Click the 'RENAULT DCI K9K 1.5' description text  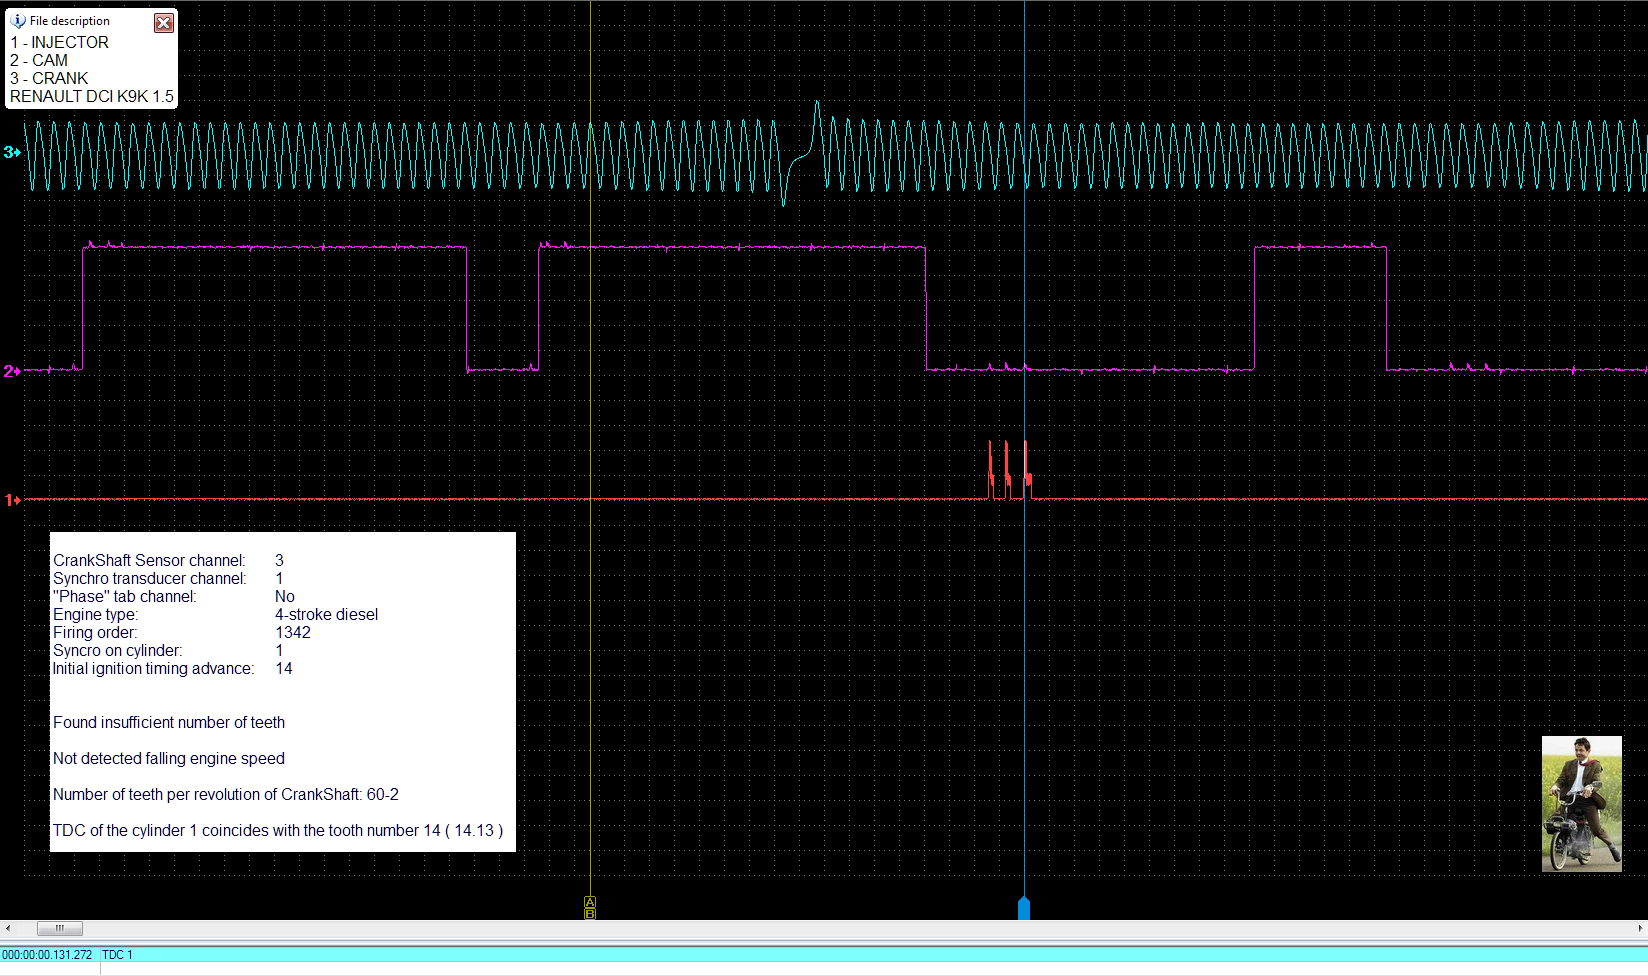pyautogui.click(x=92, y=97)
